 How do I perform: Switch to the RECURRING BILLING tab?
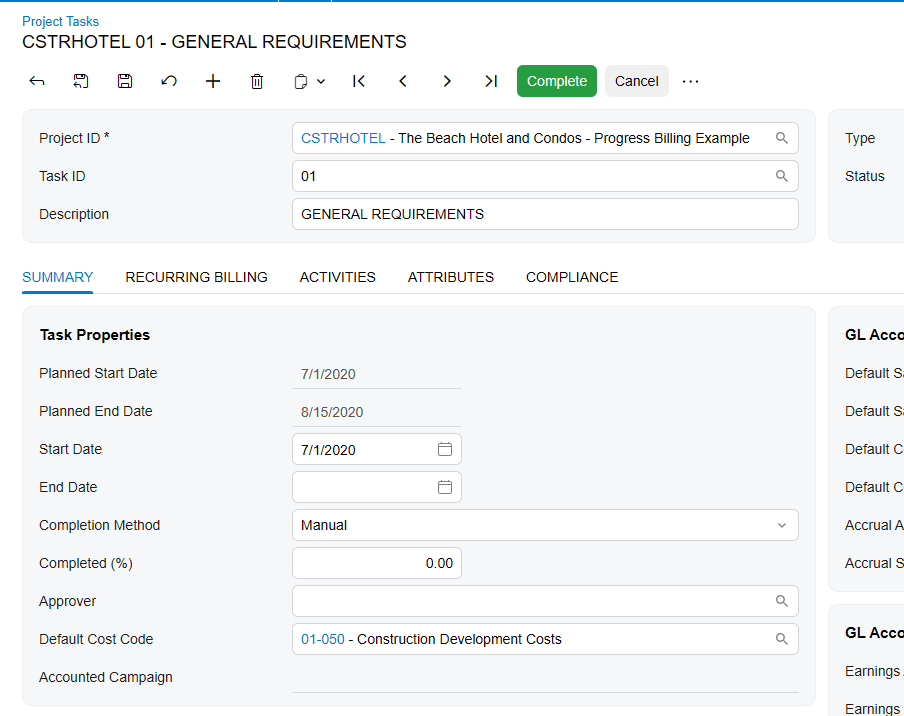click(196, 277)
